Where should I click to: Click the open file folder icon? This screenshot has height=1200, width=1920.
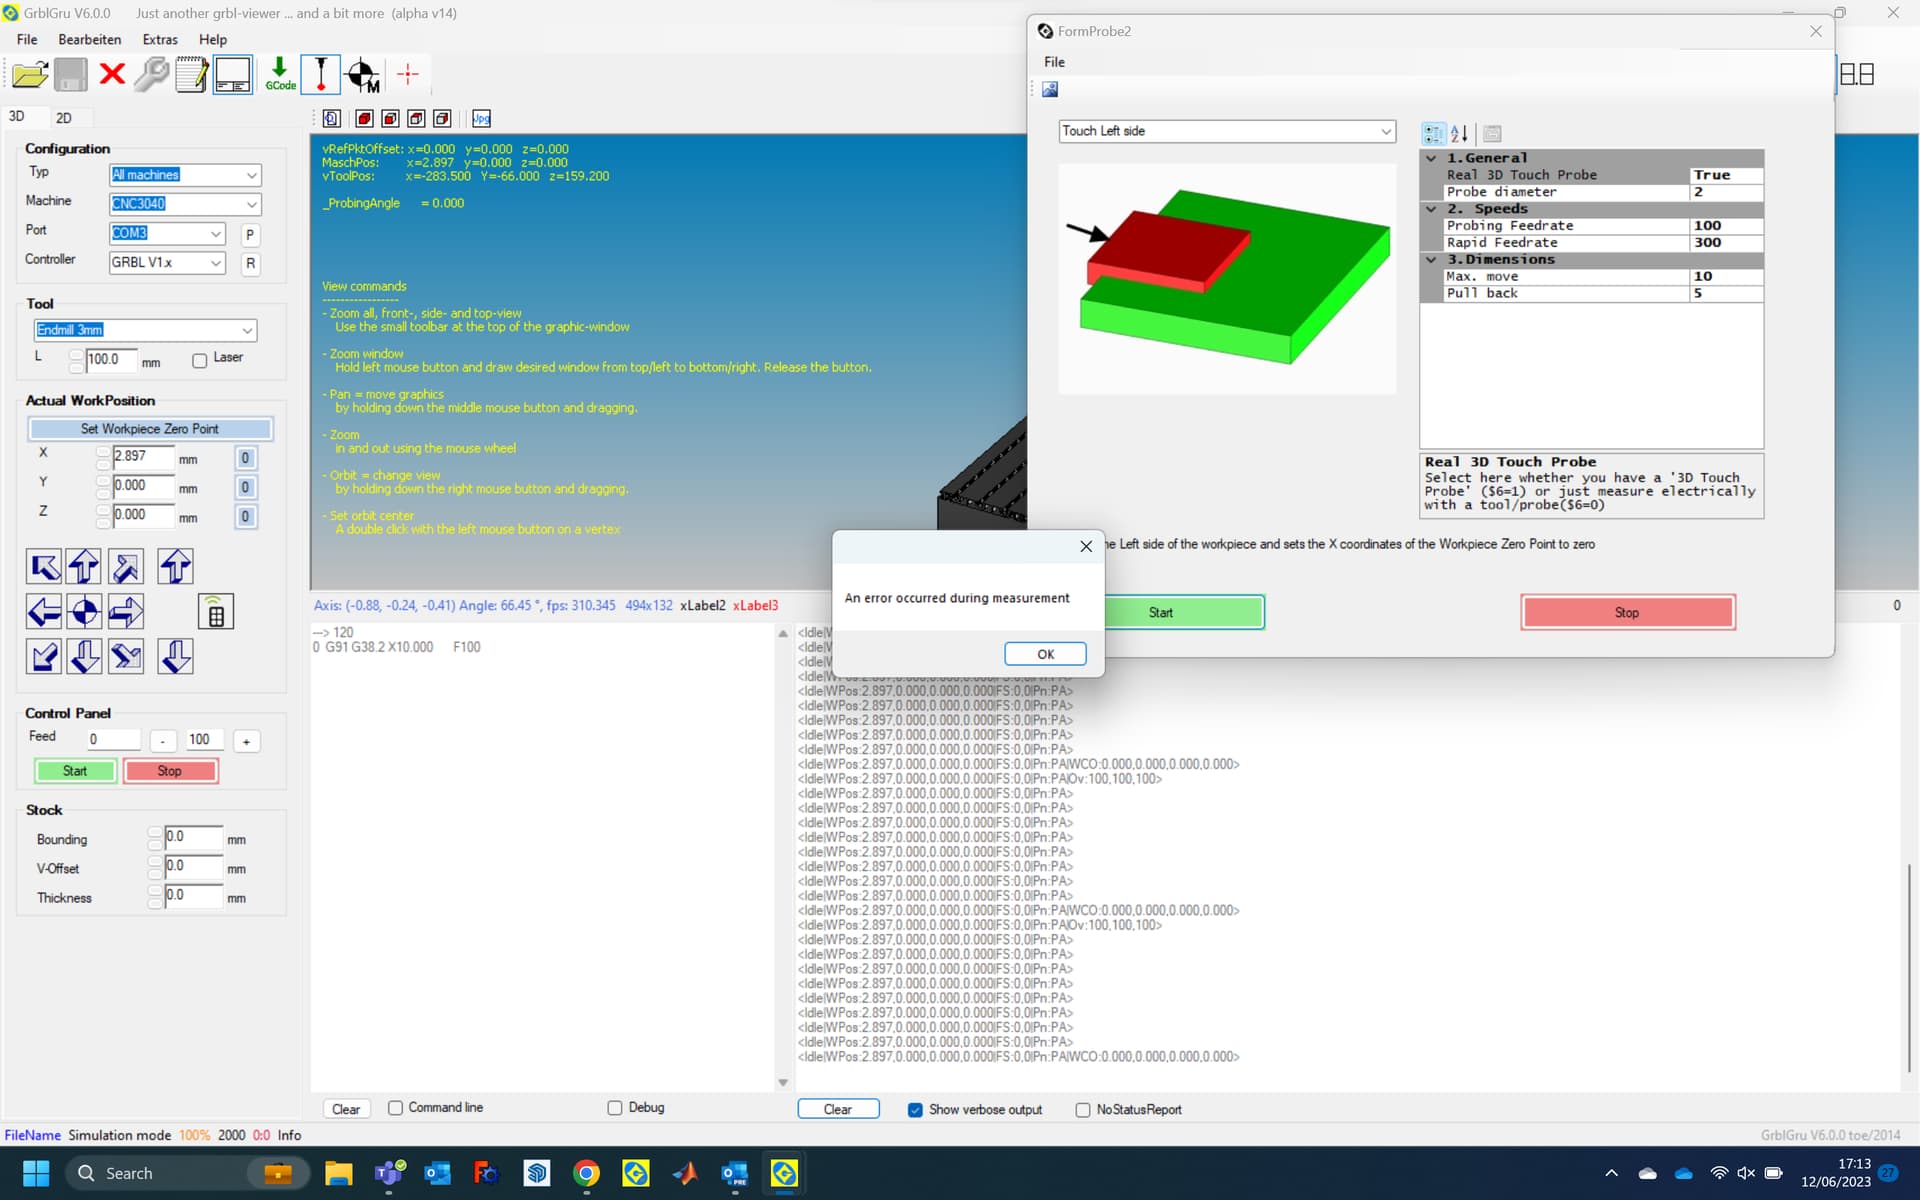30,74
